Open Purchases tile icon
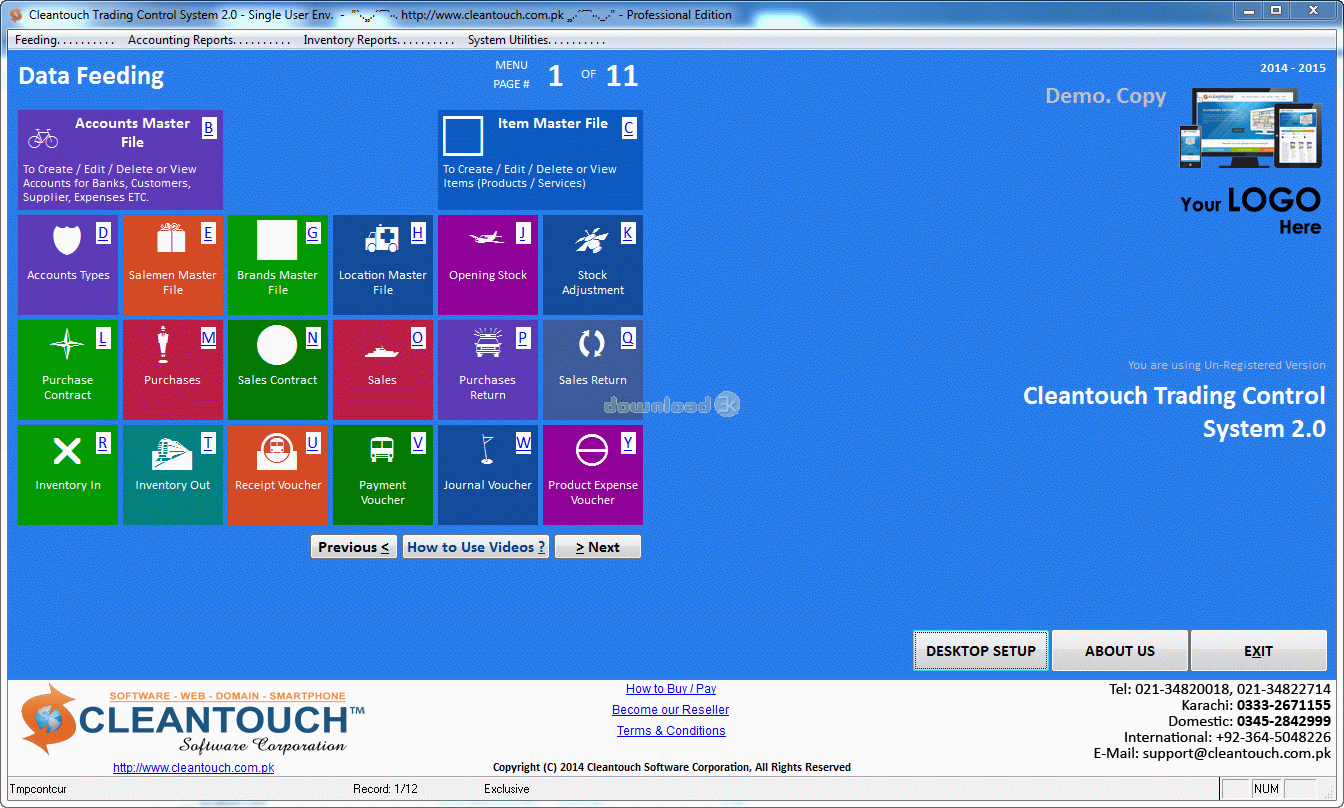 (x=163, y=345)
